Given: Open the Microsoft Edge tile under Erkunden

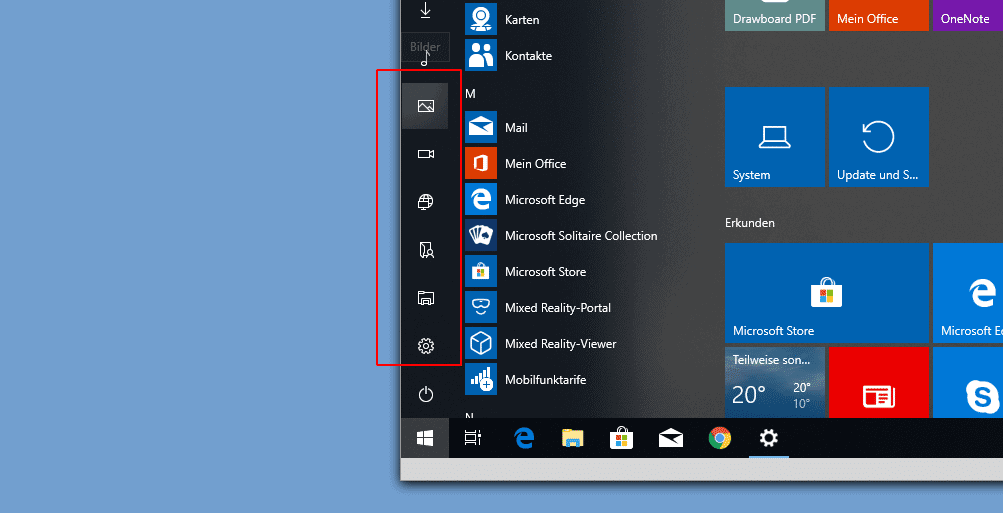Looking at the screenshot, I should coord(968,293).
